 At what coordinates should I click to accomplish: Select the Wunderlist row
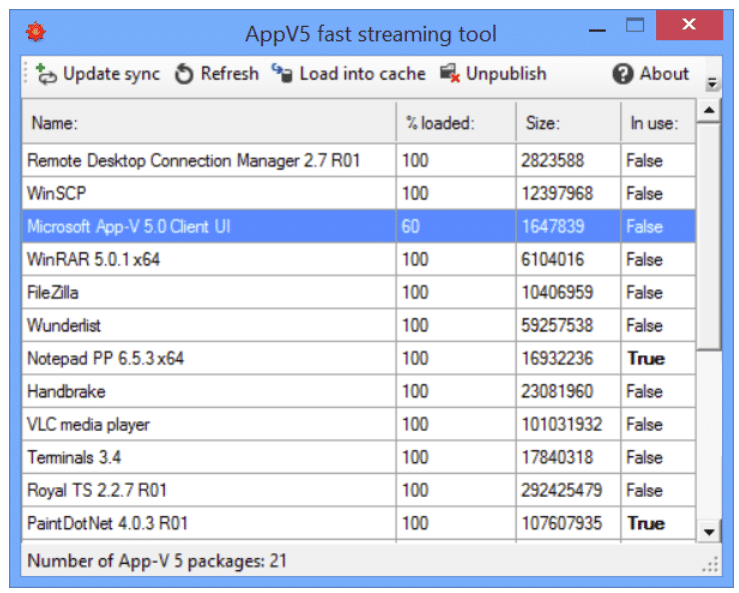point(359,326)
